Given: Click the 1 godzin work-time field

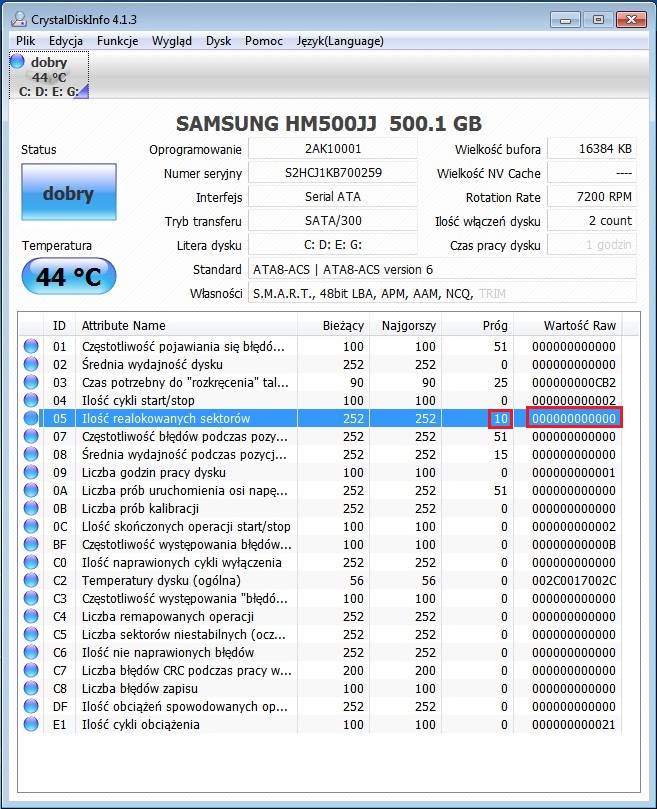Looking at the screenshot, I should pos(592,245).
